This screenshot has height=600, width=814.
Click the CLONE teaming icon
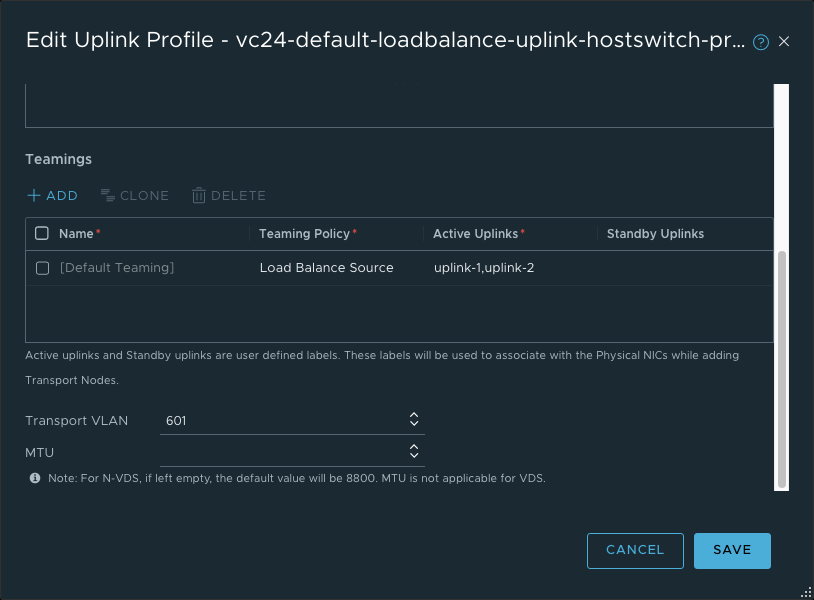(x=108, y=196)
